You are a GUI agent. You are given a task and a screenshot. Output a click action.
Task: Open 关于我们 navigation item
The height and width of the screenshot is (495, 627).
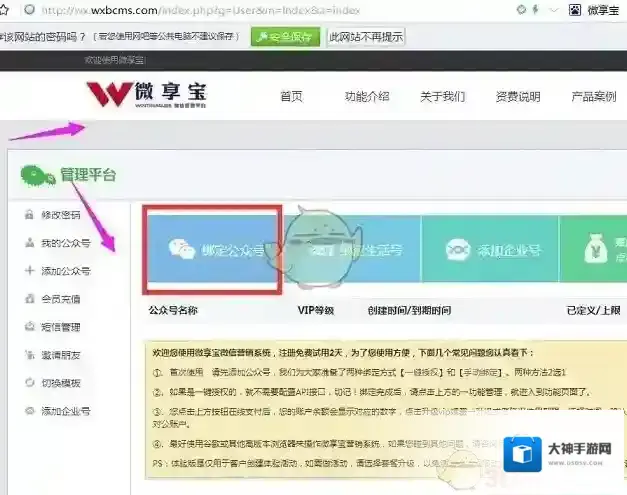442,96
